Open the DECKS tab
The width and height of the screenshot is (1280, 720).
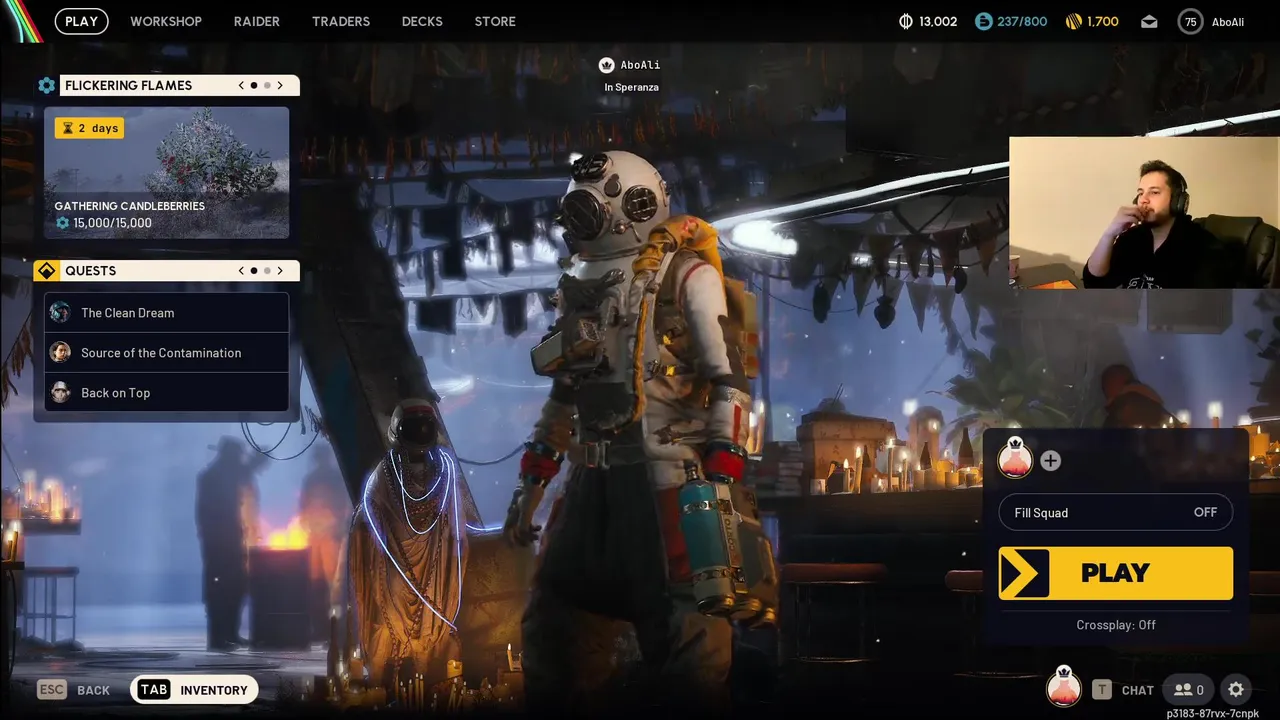coord(422,21)
